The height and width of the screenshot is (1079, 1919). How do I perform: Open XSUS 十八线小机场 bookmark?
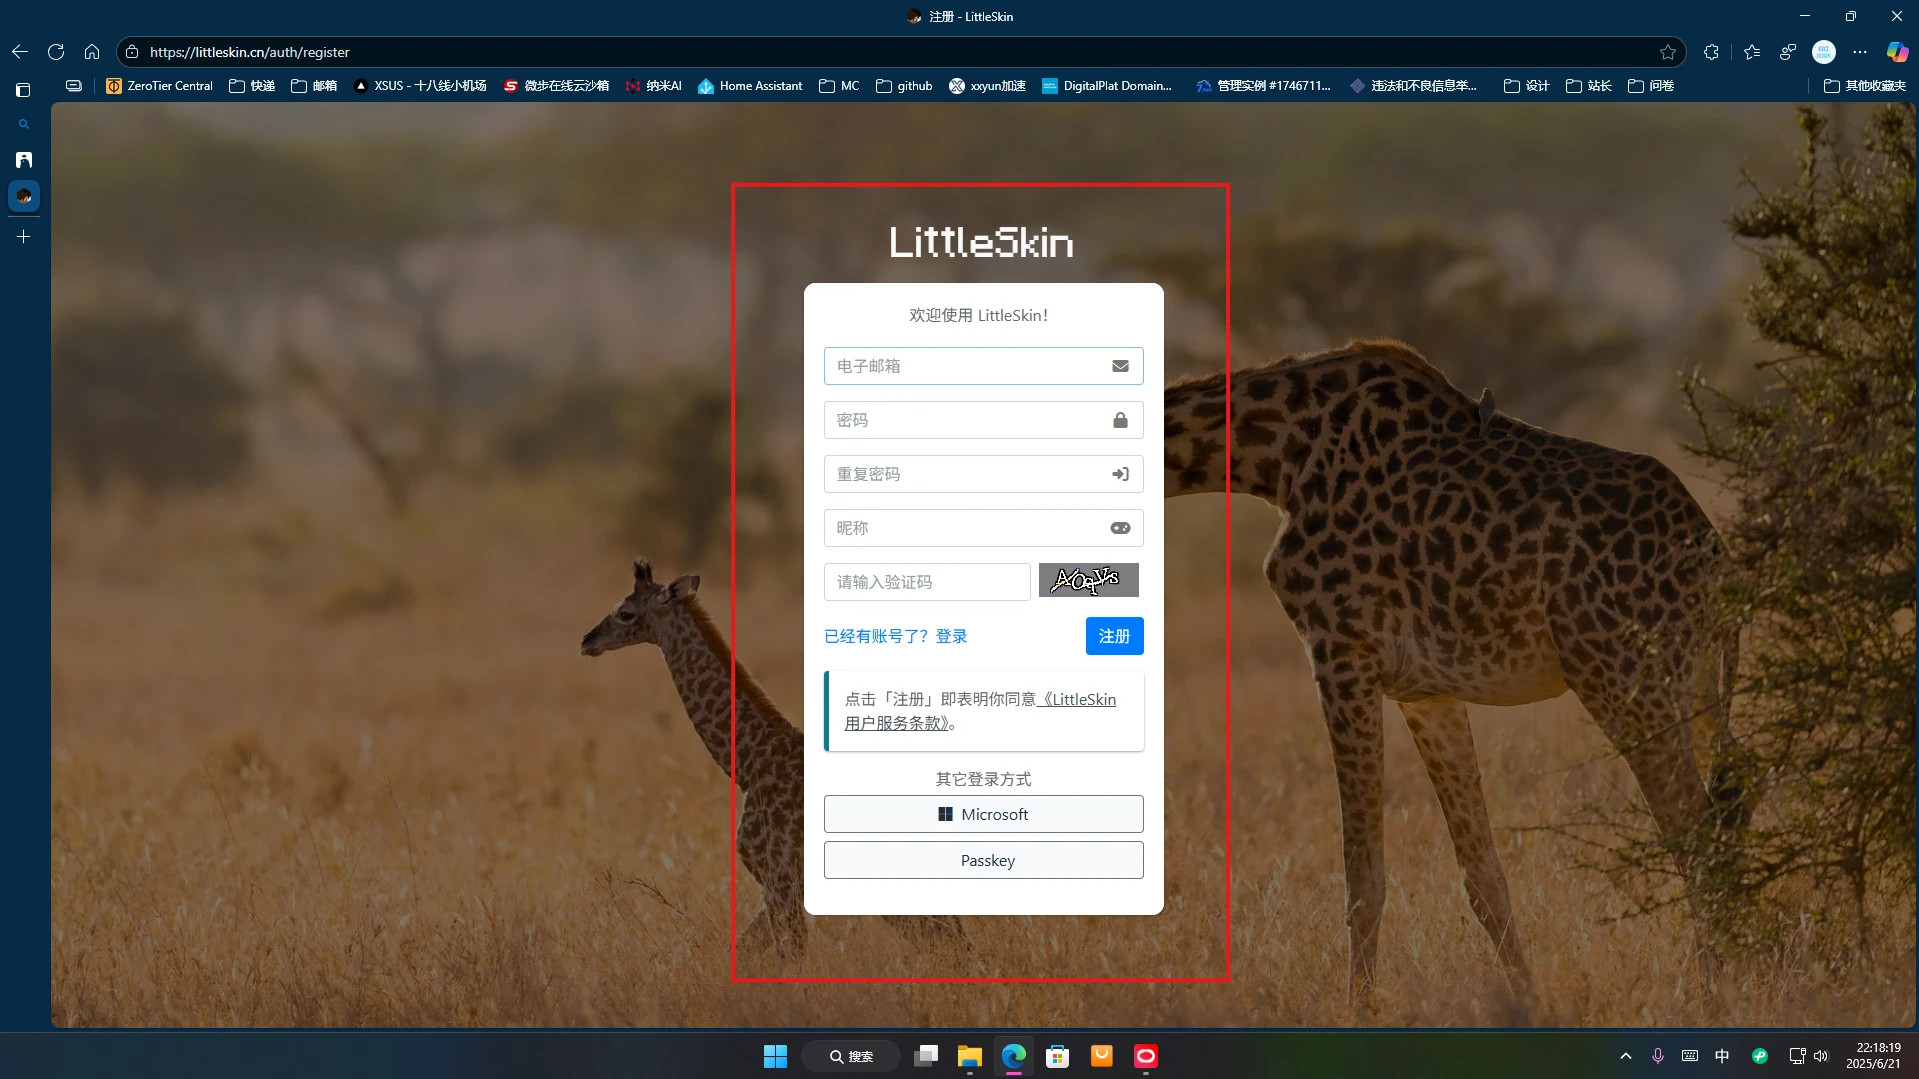pyautogui.click(x=420, y=86)
